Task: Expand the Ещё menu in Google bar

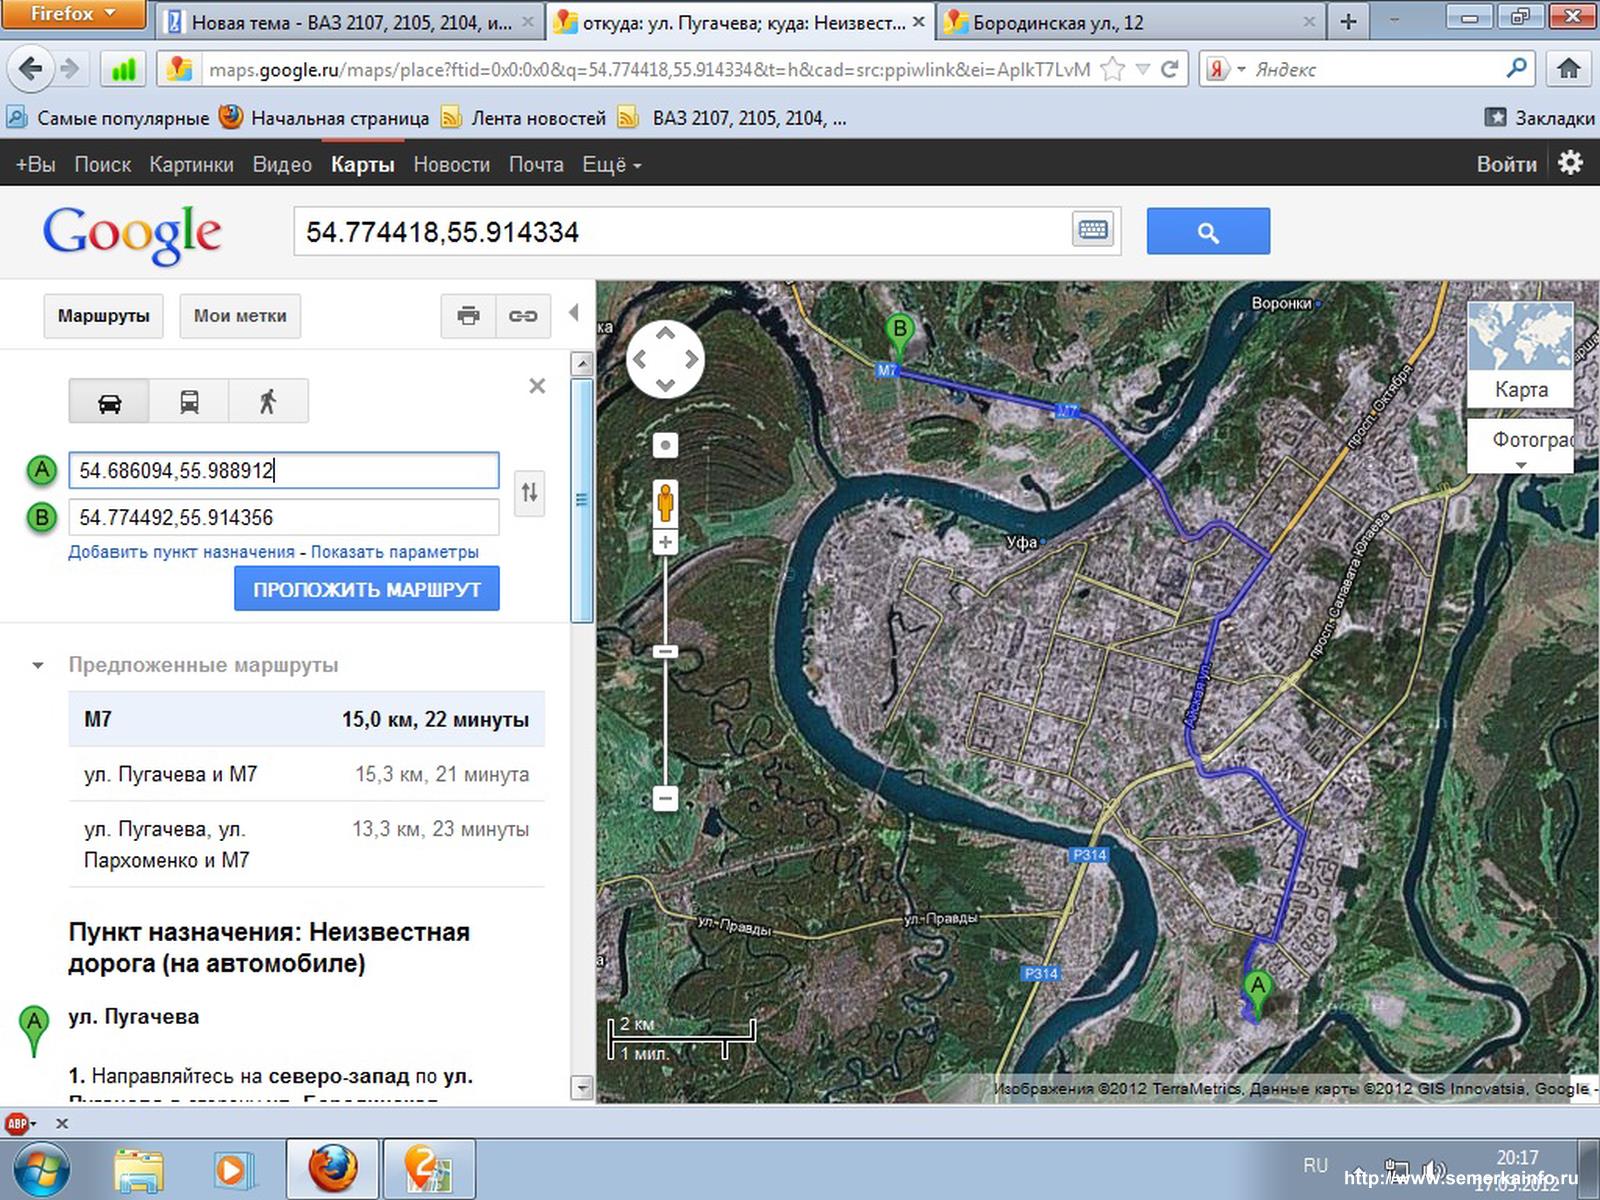Action: point(611,165)
